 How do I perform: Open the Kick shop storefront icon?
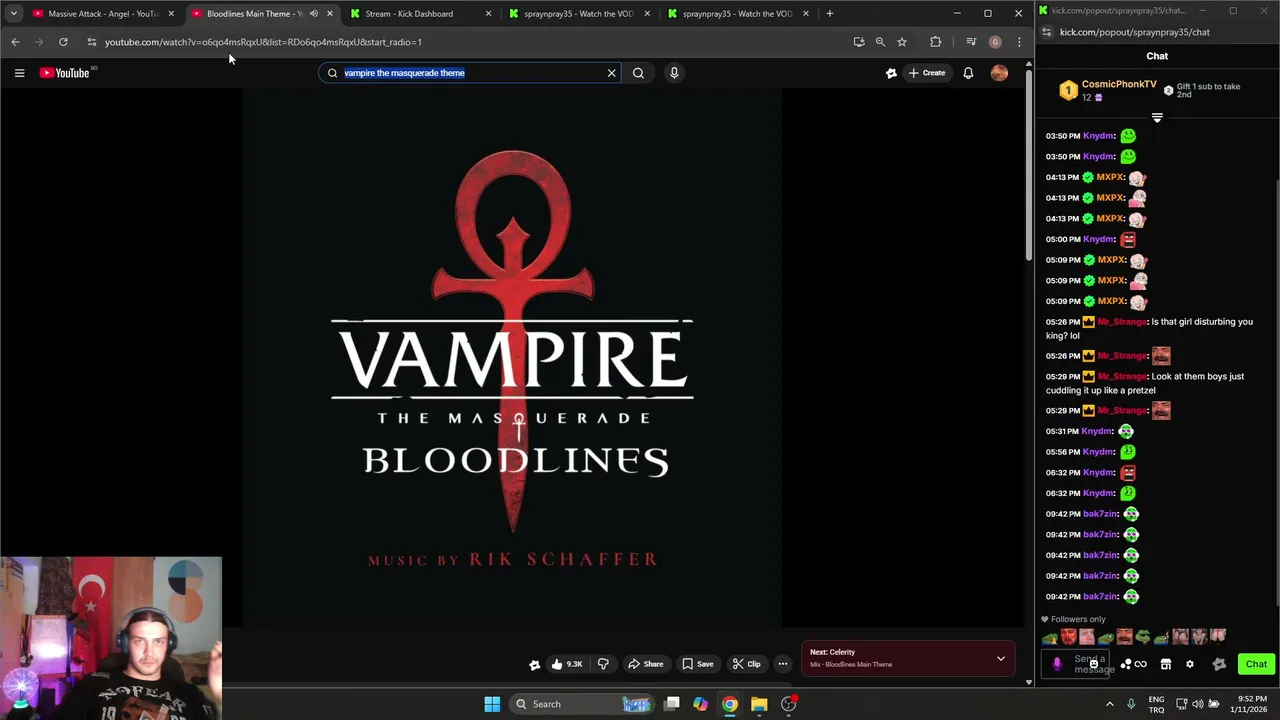(1165, 664)
